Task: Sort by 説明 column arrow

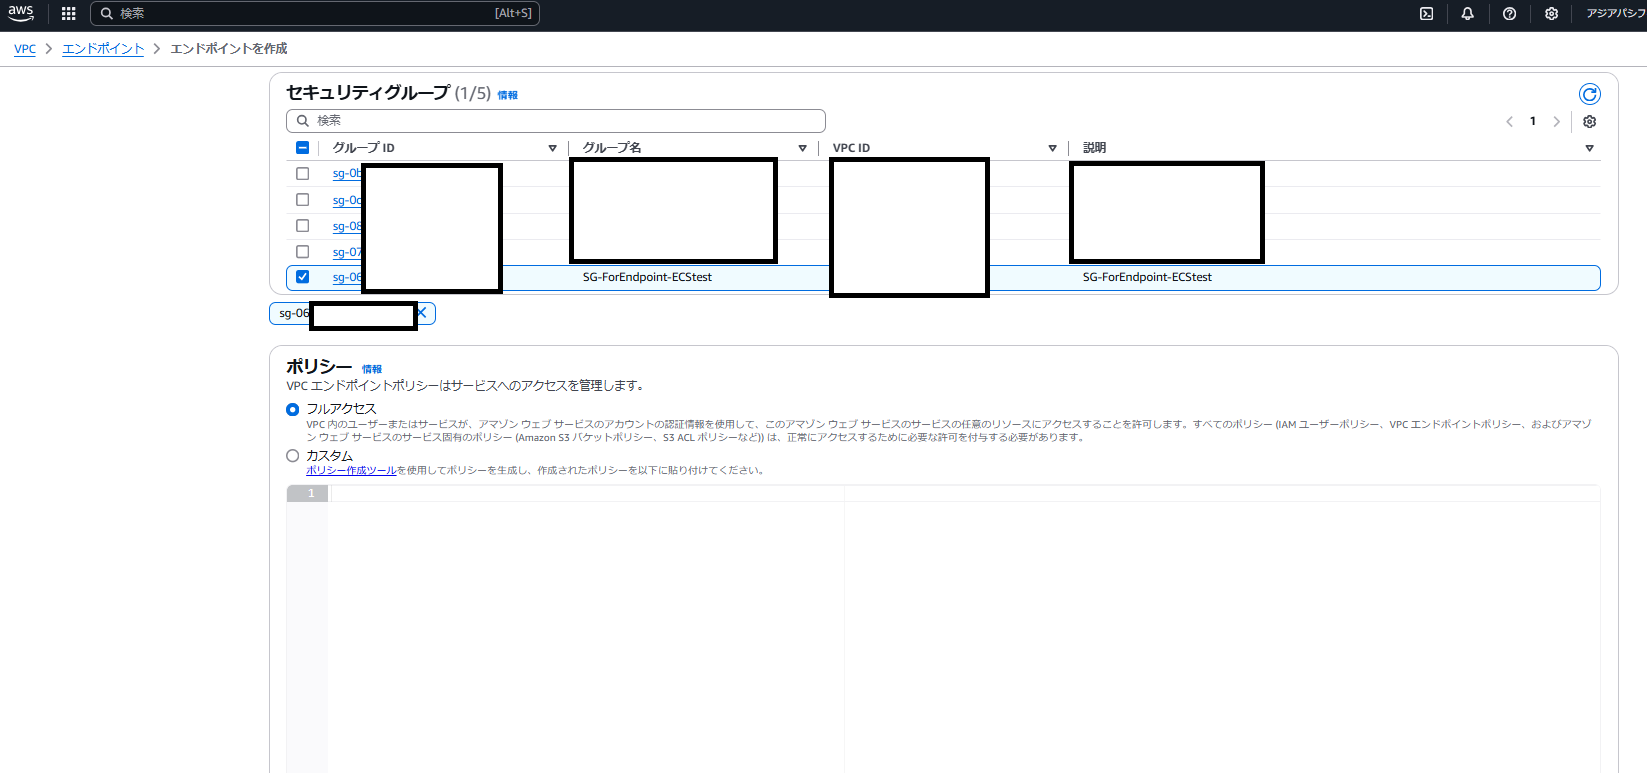Action: 1589,148
